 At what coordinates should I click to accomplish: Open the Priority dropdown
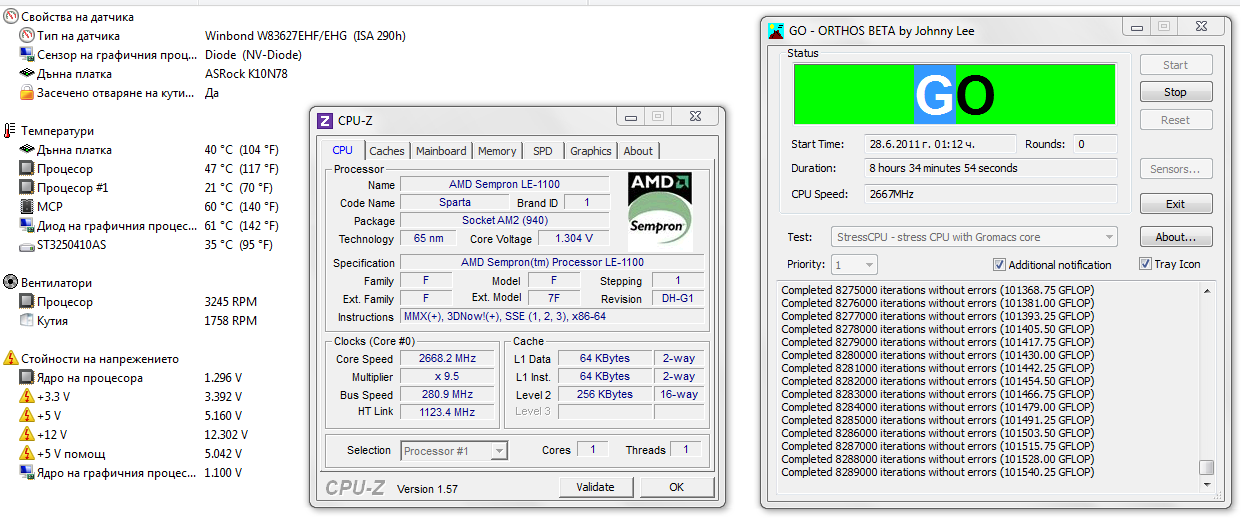[x=855, y=265]
